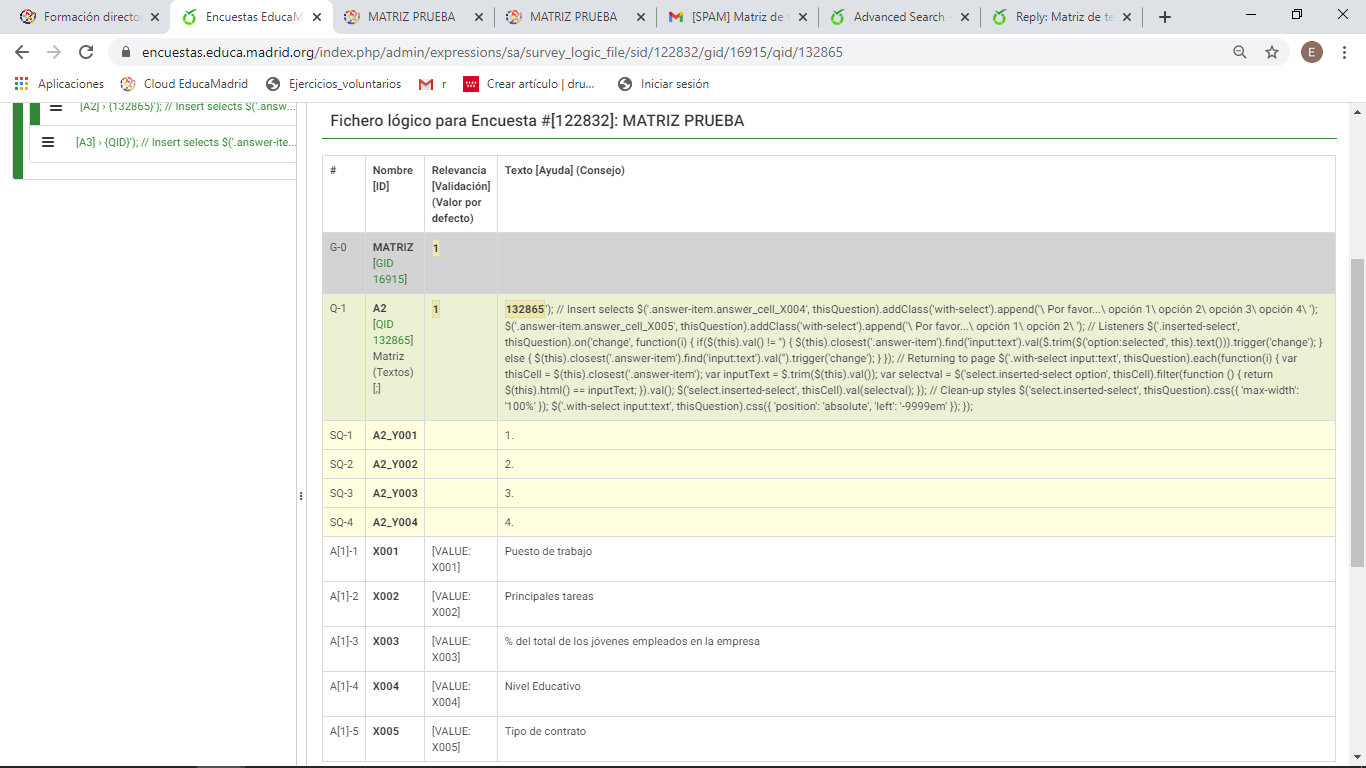Switch to the Advanced Search tab
The image size is (1366, 768).
click(897, 17)
